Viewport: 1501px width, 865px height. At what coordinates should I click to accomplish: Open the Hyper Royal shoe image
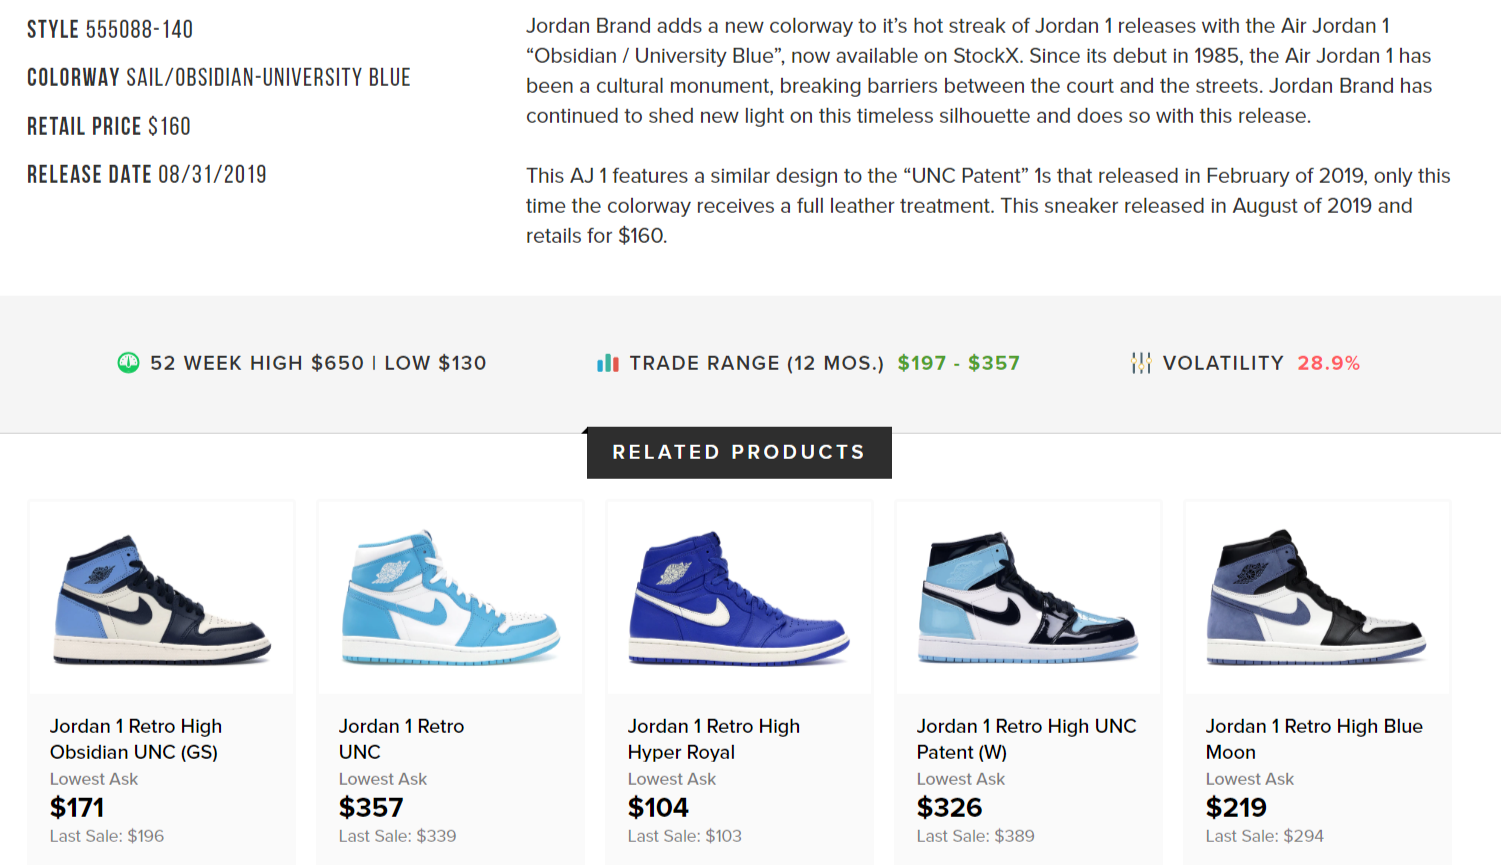tap(739, 598)
